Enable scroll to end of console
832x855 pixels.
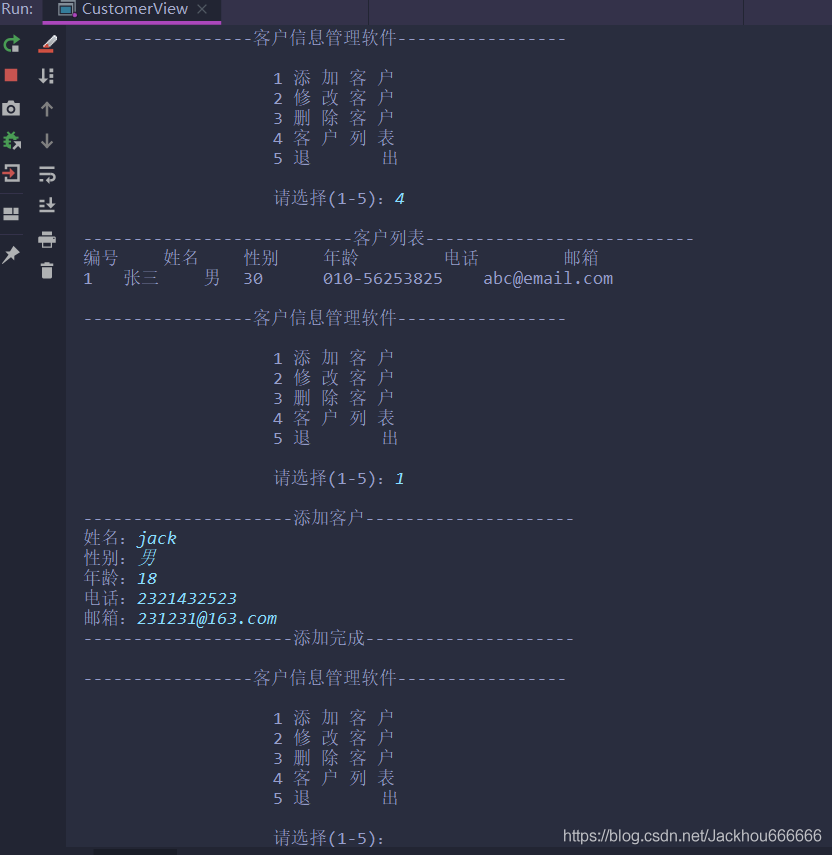tap(47, 205)
